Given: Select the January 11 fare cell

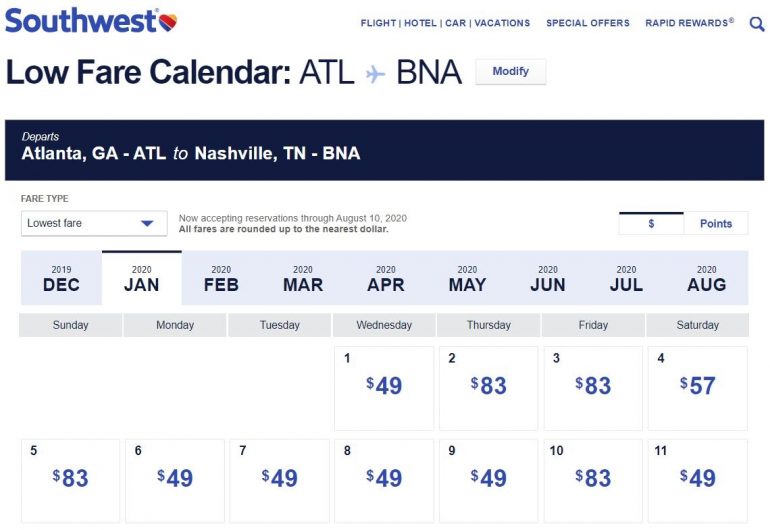Looking at the screenshot, I should [x=698, y=480].
